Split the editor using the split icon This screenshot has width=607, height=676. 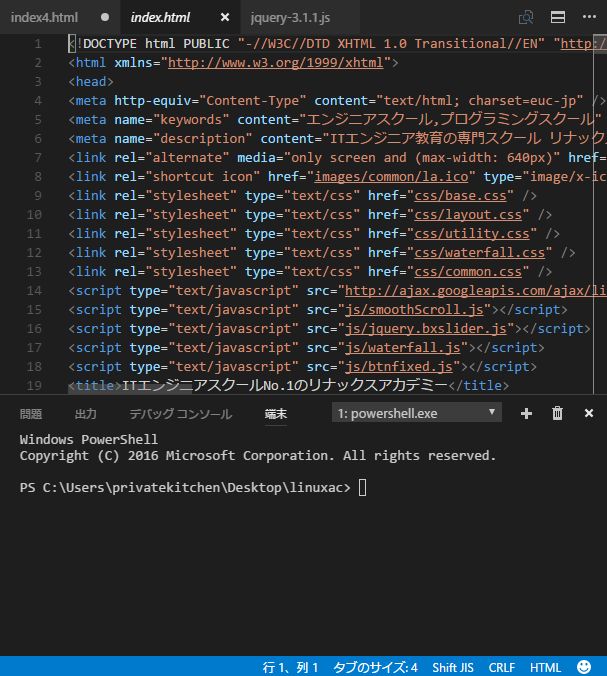tap(558, 17)
